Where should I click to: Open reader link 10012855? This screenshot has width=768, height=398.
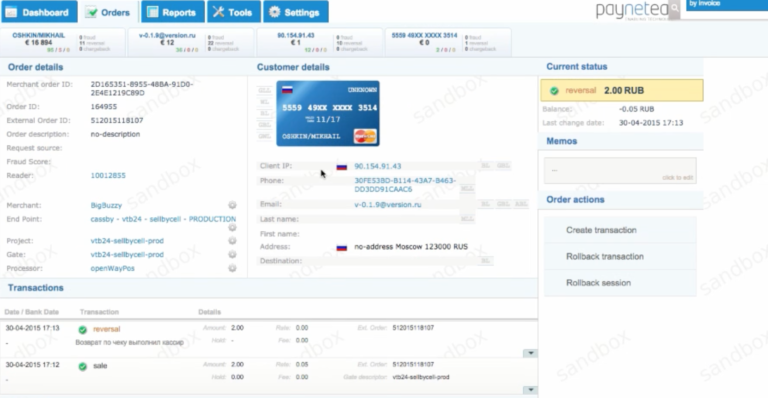pyautogui.click(x=108, y=175)
